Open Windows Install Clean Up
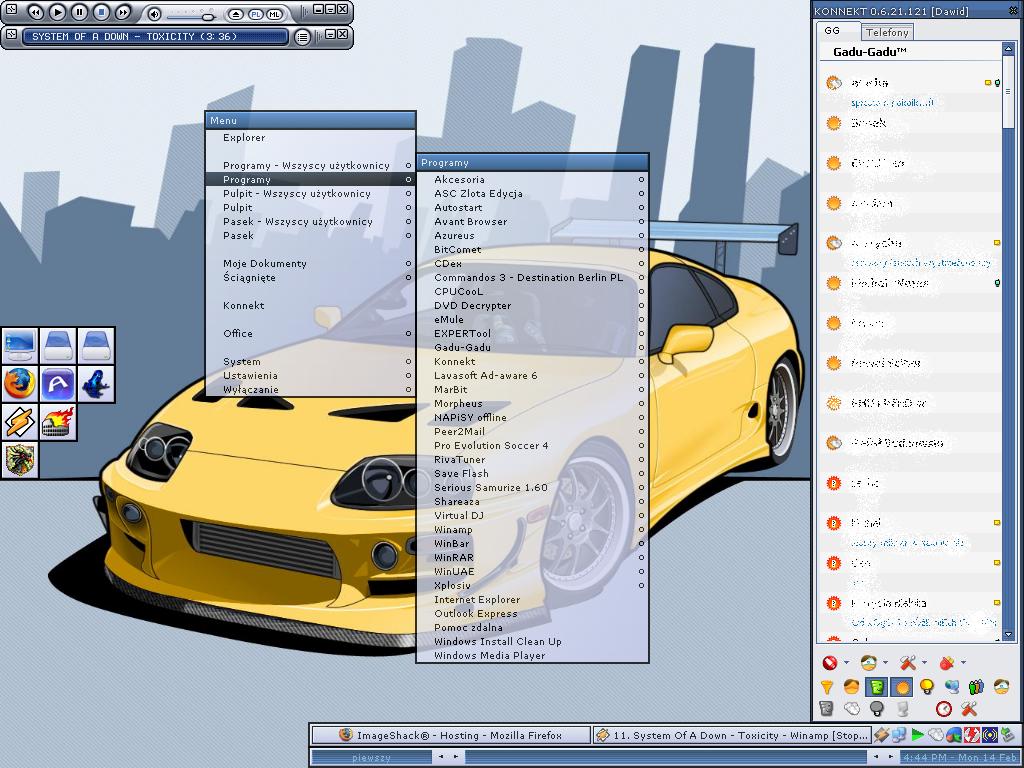Image resolution: width=1024 pixels, height=768 pixels. point(532,642)
